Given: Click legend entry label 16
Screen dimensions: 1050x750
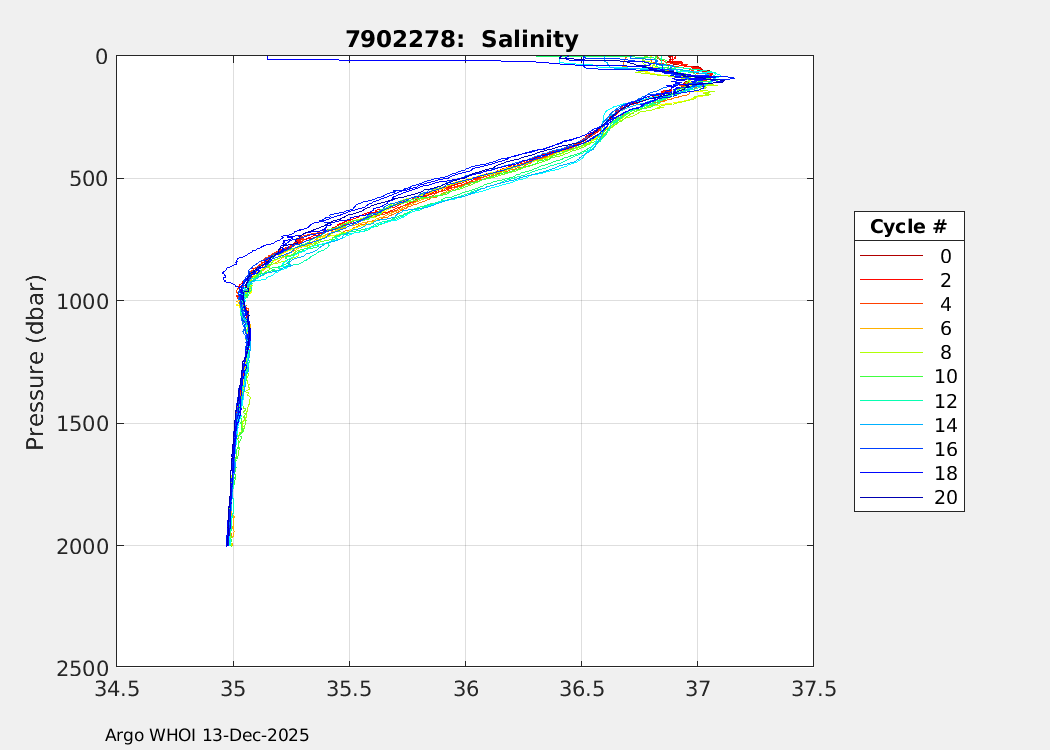Looking at the screenshot, I should pos(945,449).
